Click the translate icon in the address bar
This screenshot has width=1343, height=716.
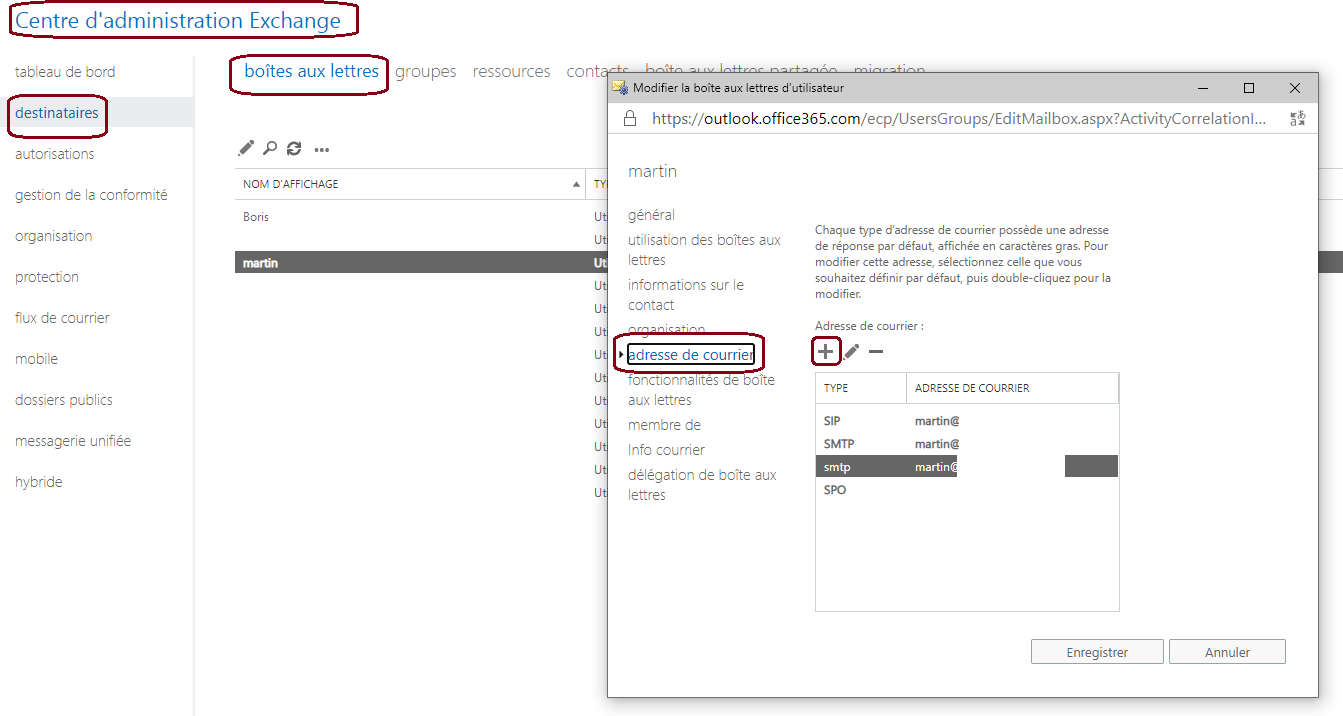[1298, 118]
